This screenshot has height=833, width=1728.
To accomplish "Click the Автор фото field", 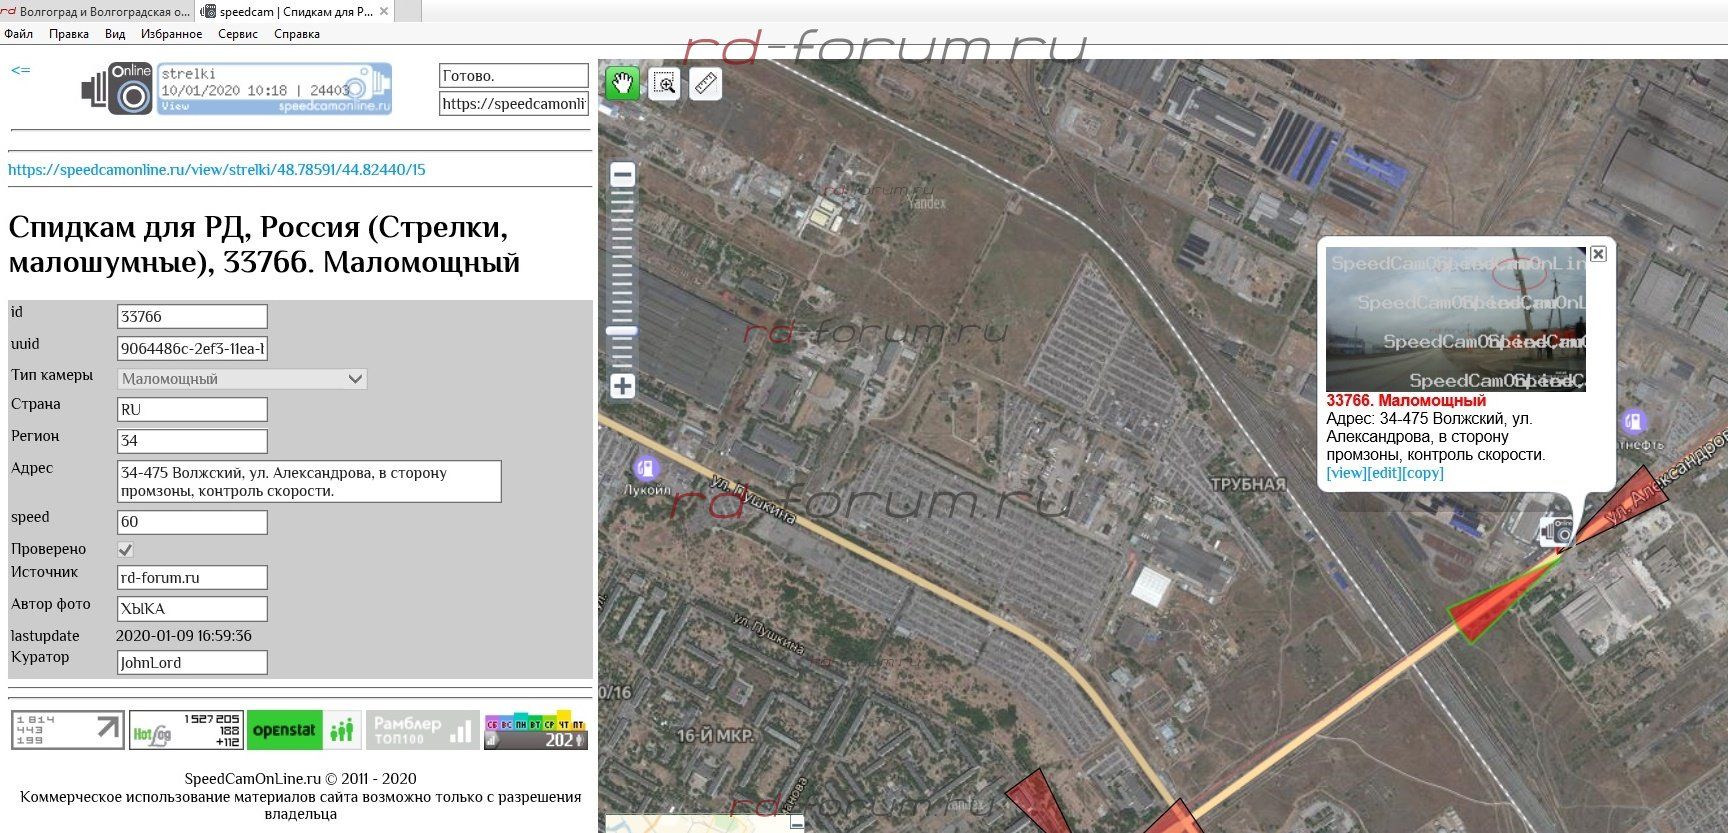I will (192, 609).
